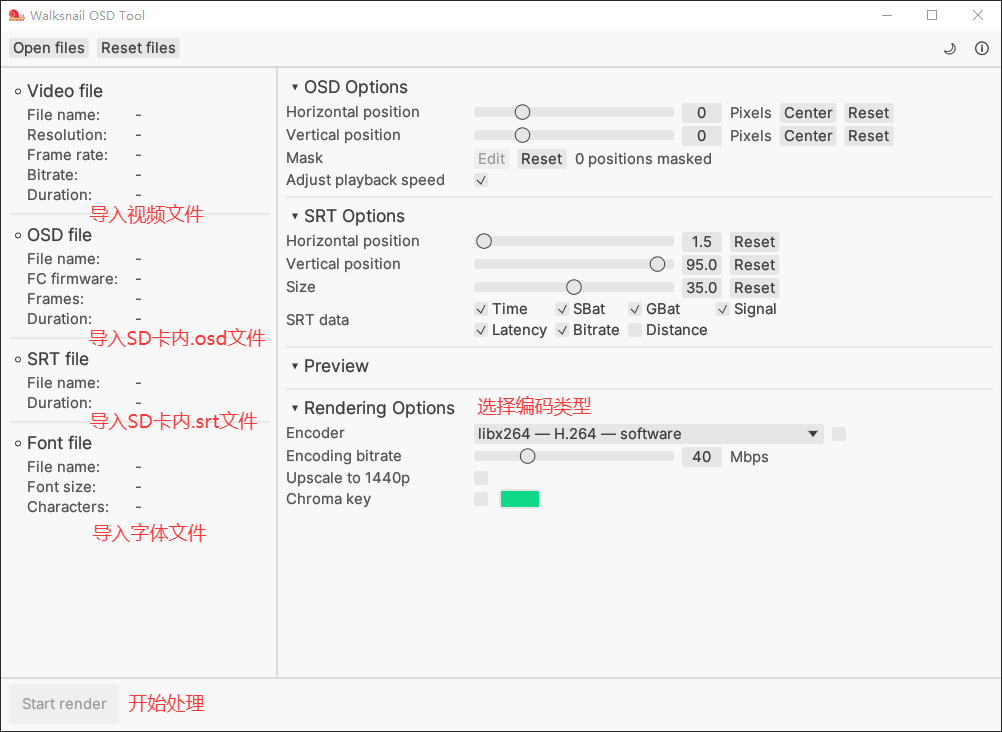Screen dimensions: 1002x732
Task: Click the SRT file heading
Action: point(58,359)
